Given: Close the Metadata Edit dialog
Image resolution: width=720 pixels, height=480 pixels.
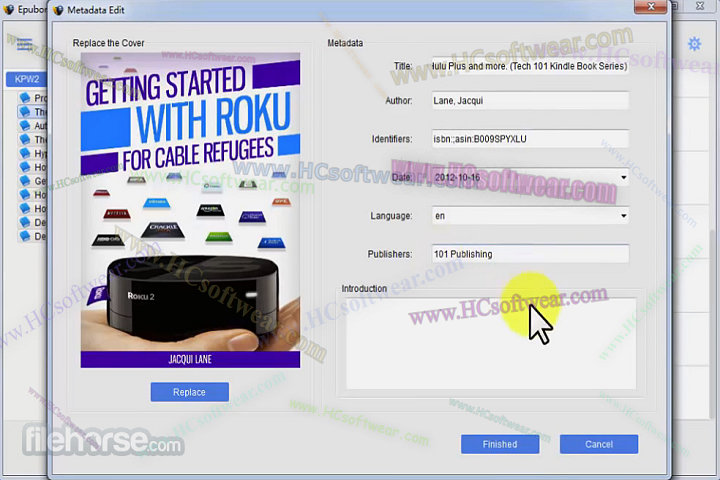Looking at the screenshot, I should click(651, 9).
